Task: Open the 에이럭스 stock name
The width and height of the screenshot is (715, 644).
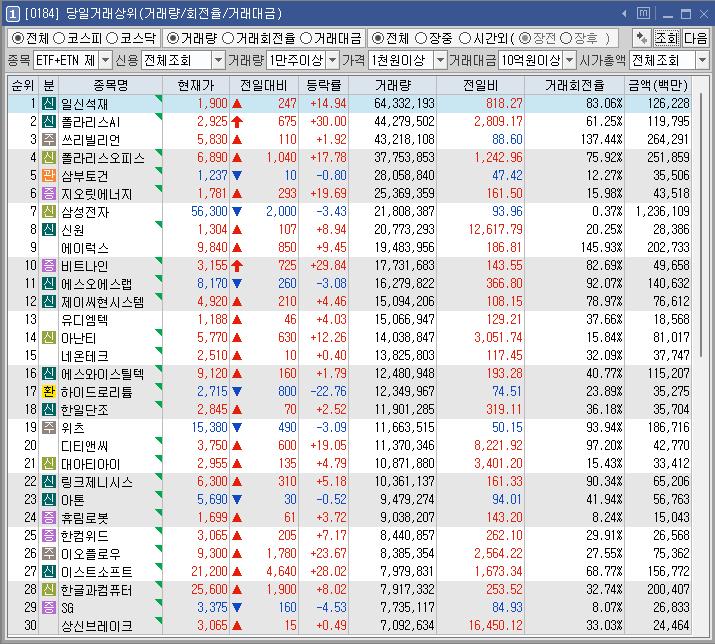Action: point(85,248)
